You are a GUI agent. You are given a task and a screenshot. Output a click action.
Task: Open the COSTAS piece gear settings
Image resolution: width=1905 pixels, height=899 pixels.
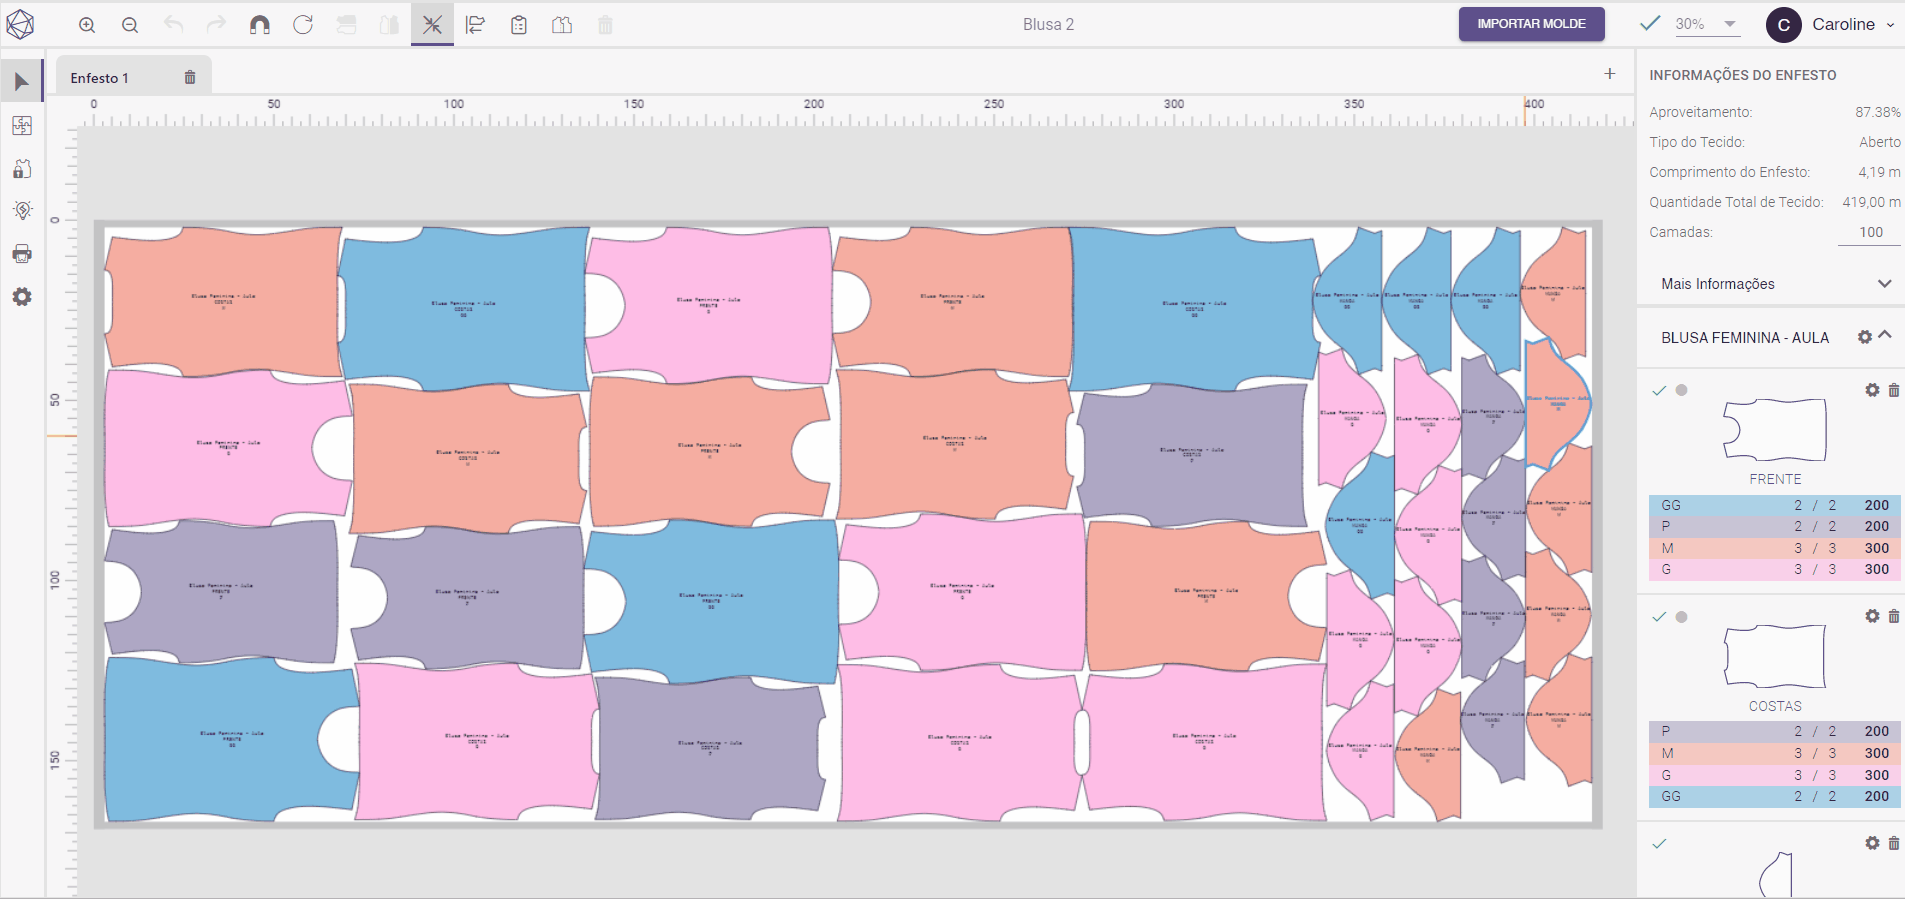point(1872,616)
